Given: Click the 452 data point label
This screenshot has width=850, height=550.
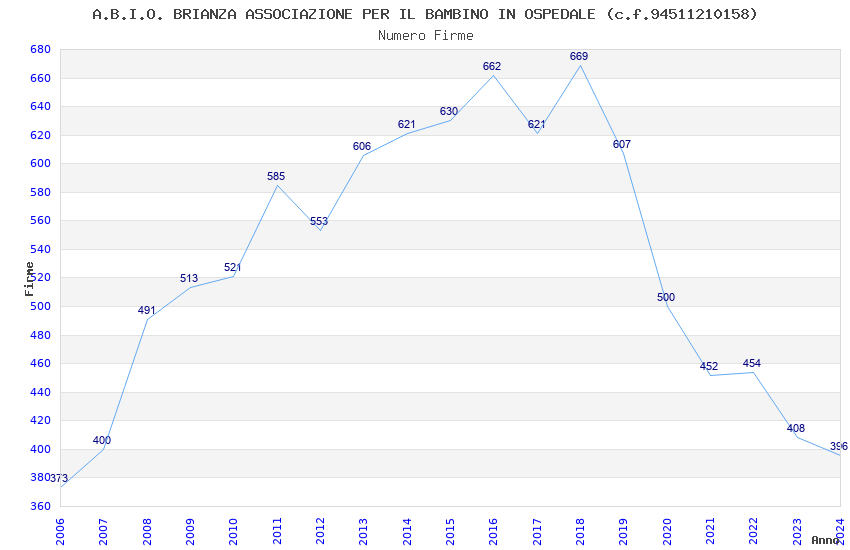Looking at the screenshot, I should tap(709, 366).
